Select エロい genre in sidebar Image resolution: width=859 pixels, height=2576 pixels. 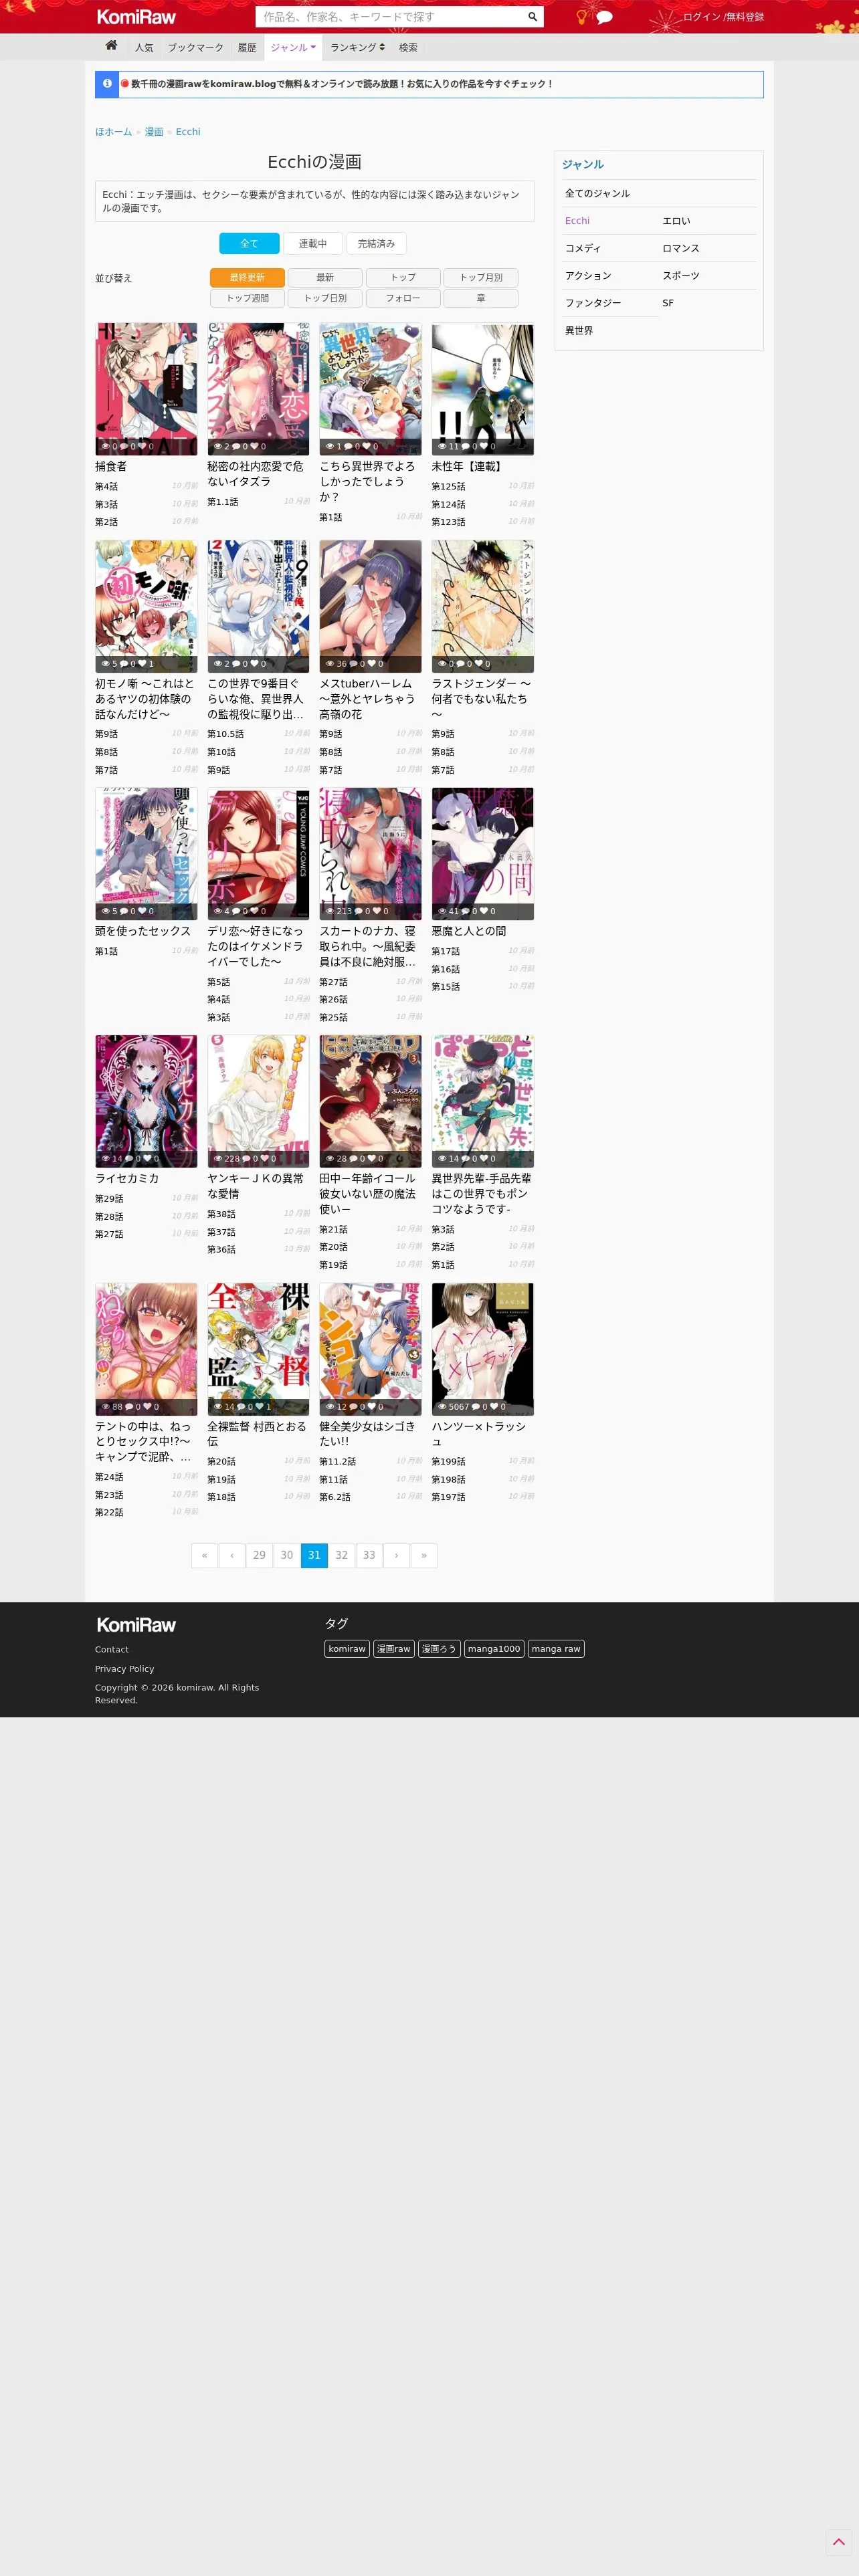(x=676, y=221)
